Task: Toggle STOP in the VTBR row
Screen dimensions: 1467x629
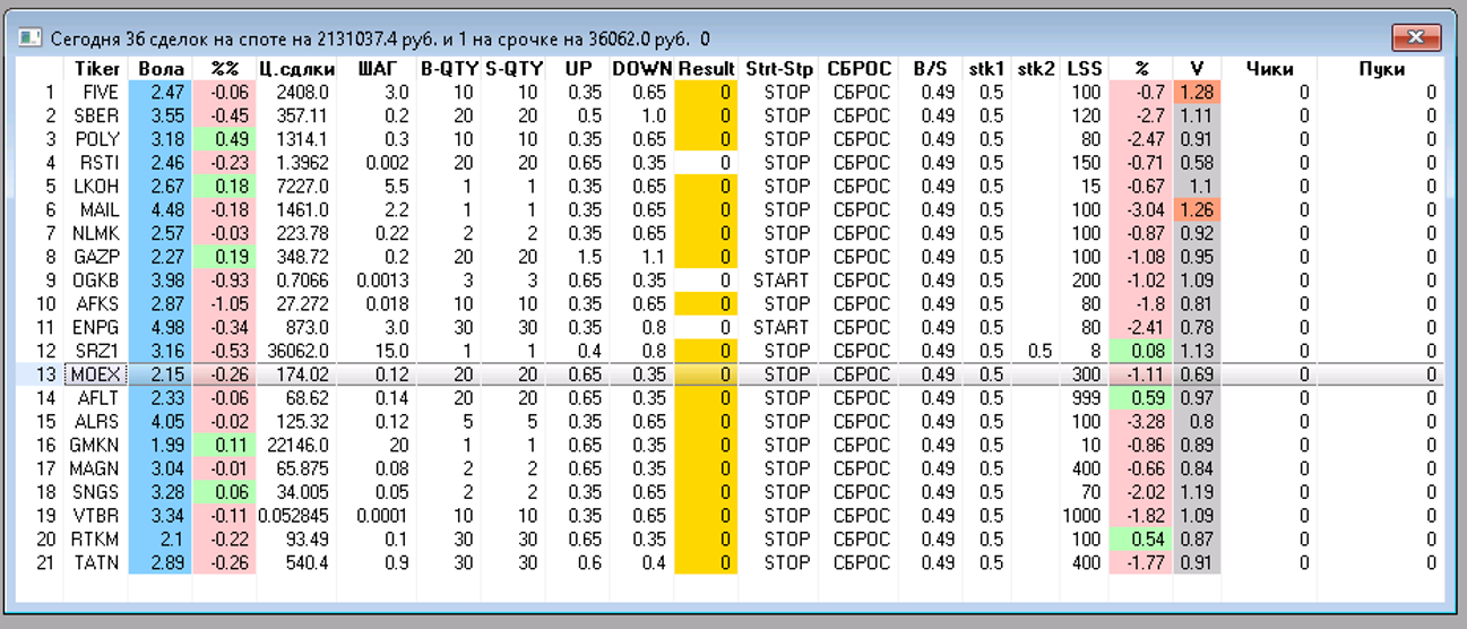Action: [786, 515]
